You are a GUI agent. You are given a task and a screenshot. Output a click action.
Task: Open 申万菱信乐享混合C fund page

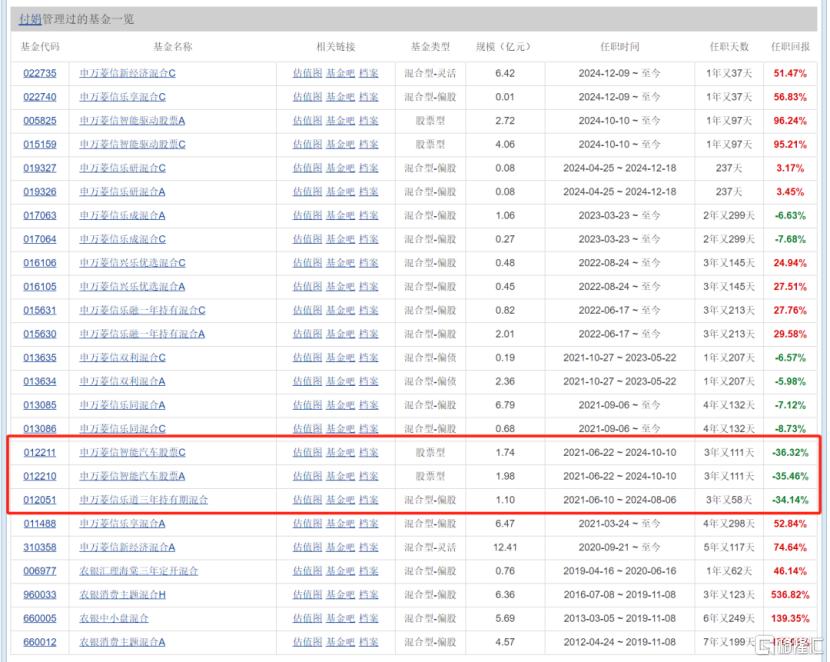point(122,97)
